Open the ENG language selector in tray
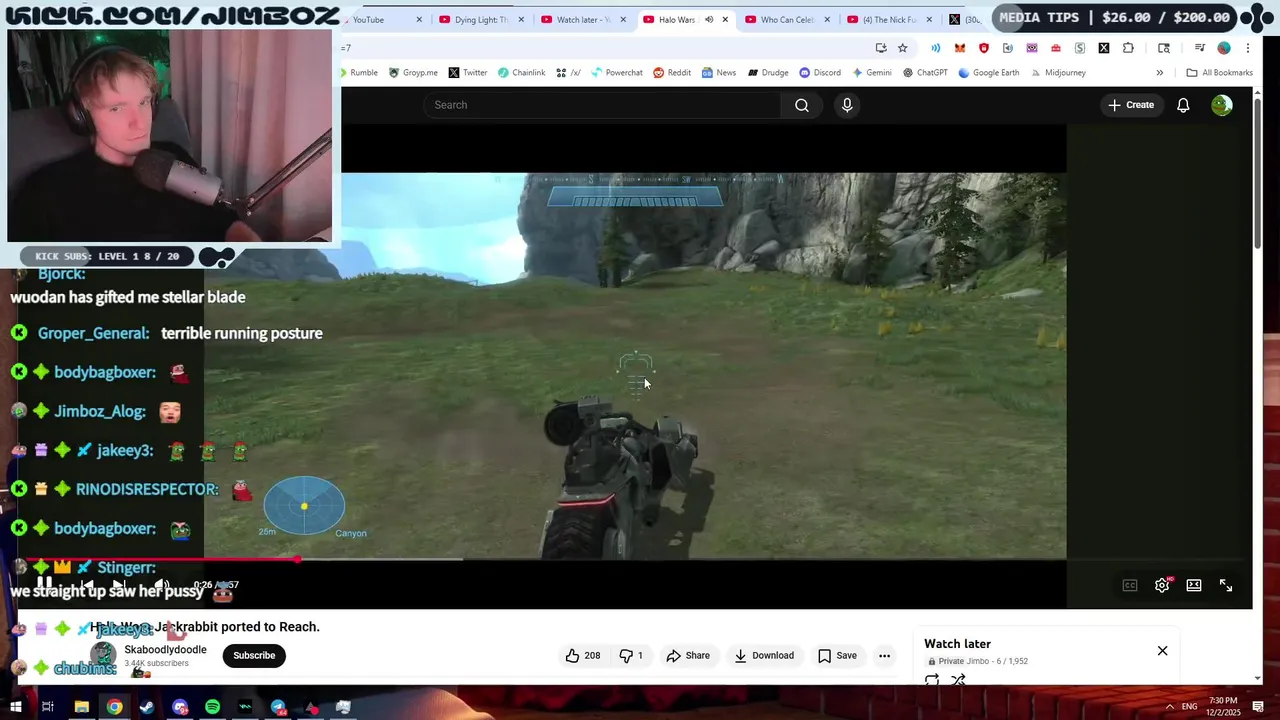 tap(1189, 707)
